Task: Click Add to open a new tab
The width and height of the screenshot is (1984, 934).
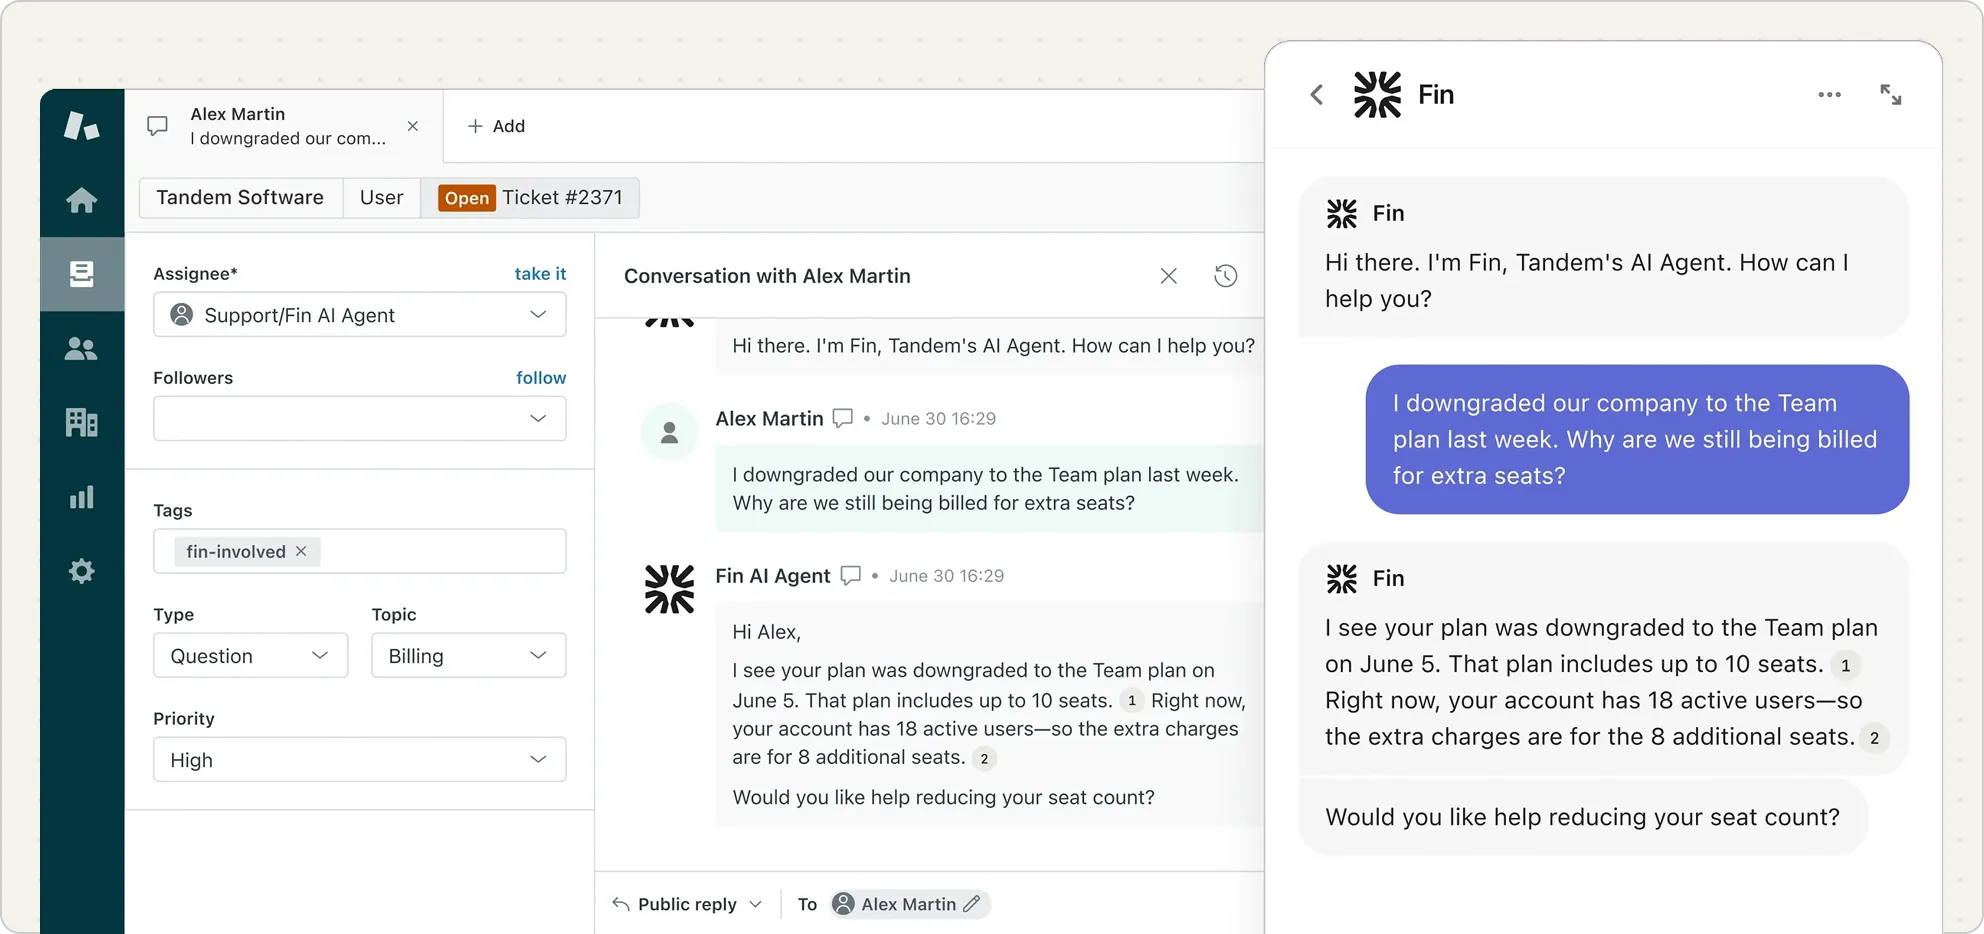Action: 495,126
